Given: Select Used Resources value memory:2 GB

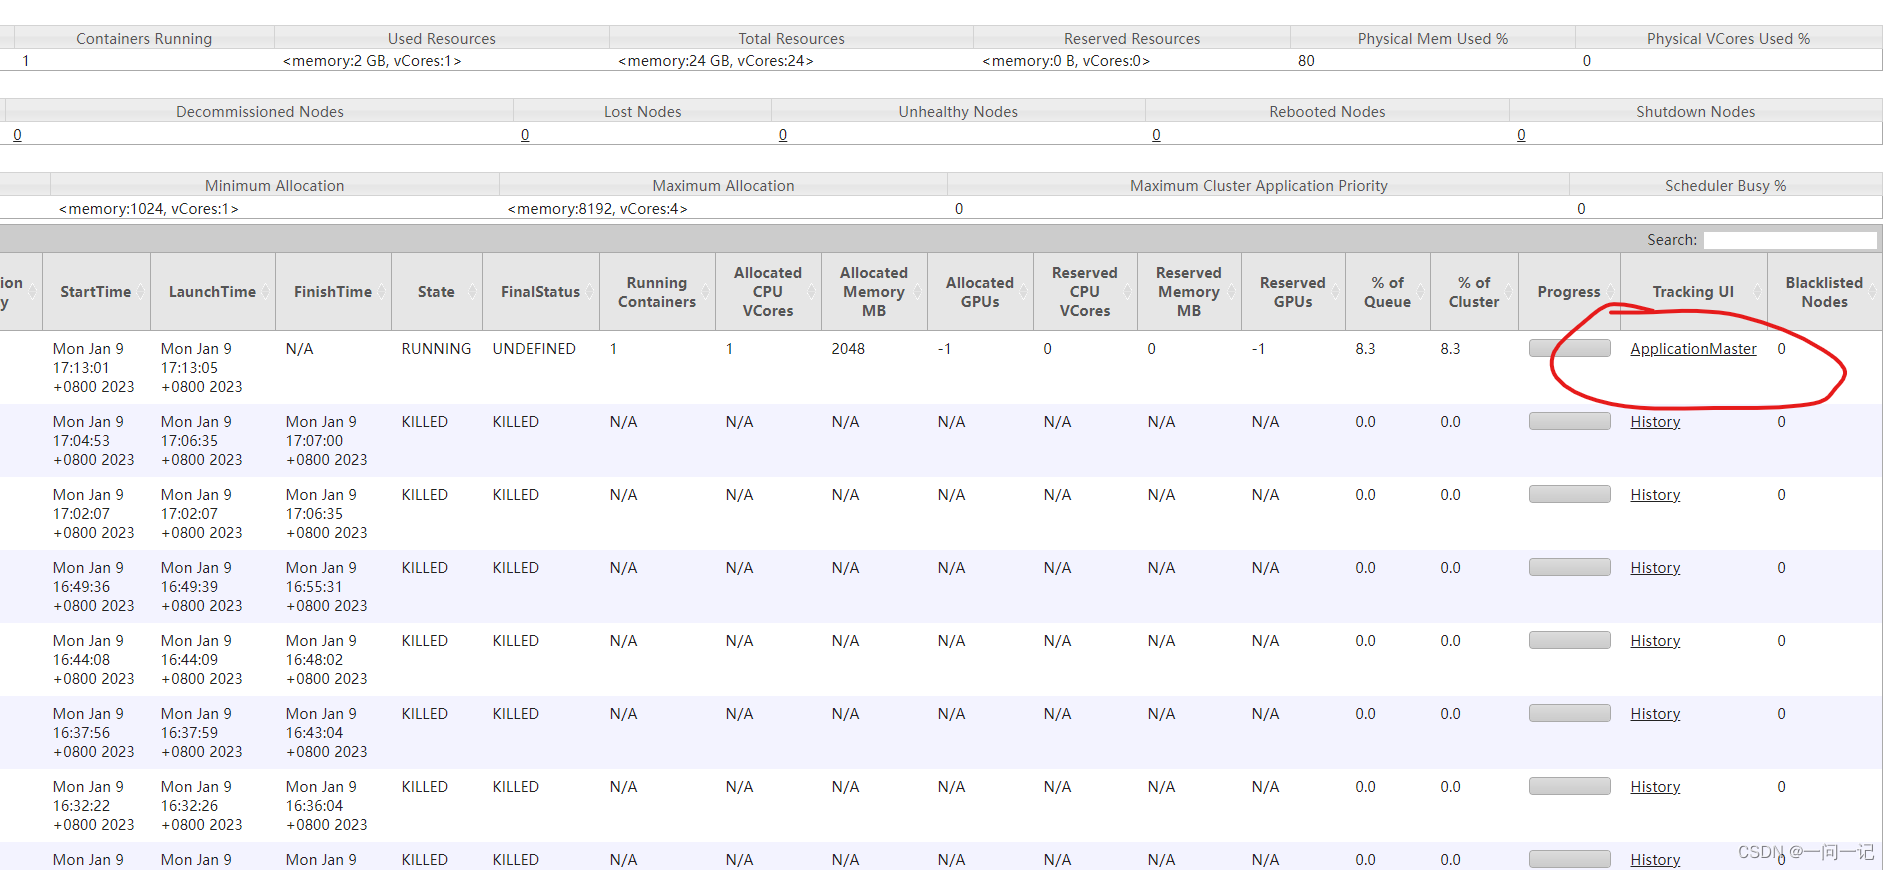Looking at the screenshot, I should pos(372,61).
